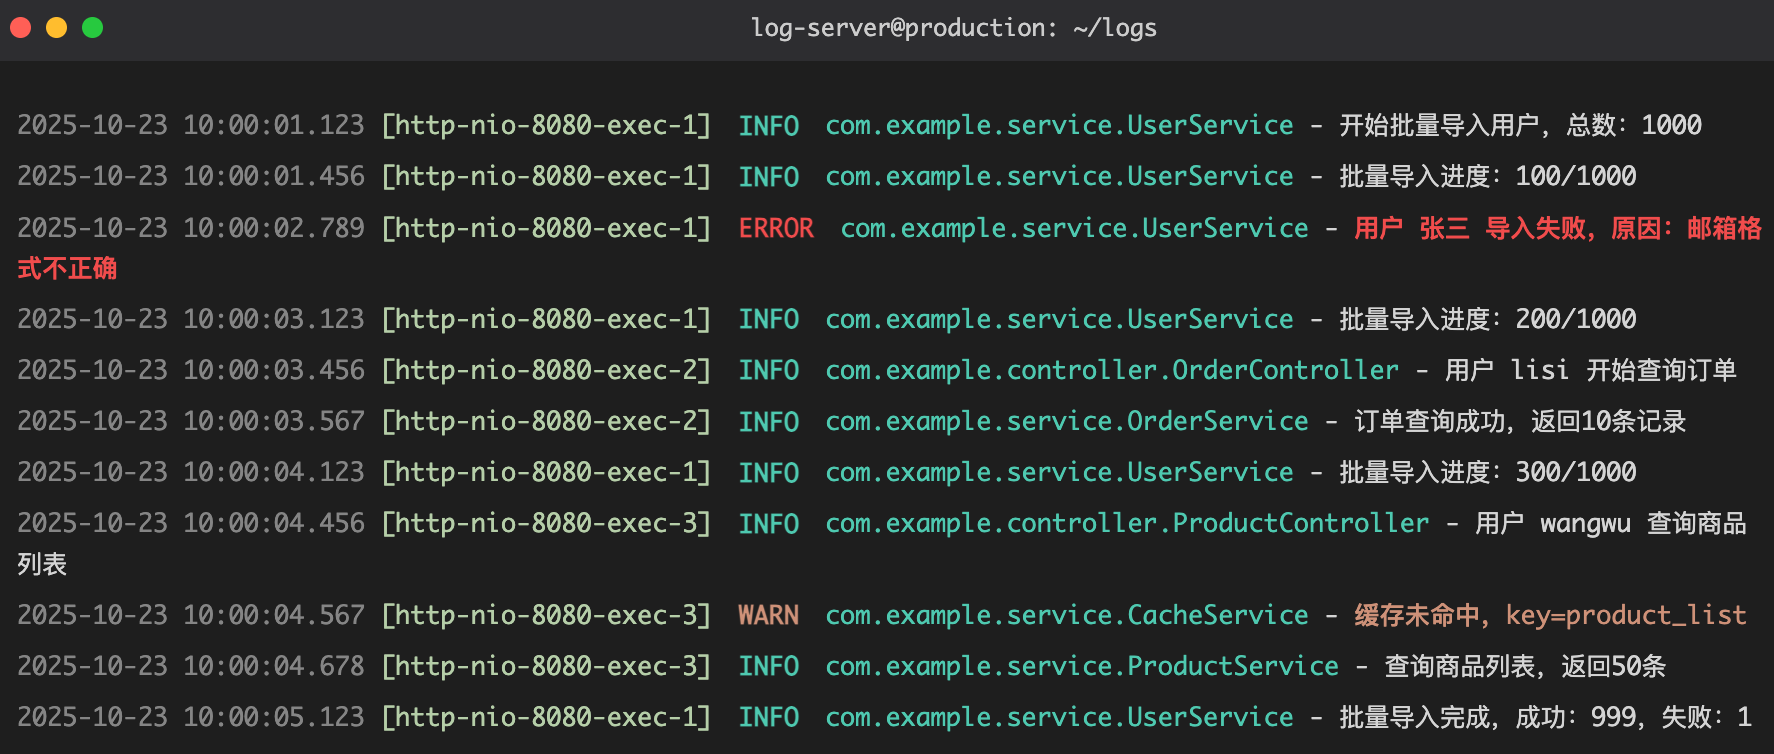
Task: Click the timestamp 10:00:01.123
Action: (273, 125)
